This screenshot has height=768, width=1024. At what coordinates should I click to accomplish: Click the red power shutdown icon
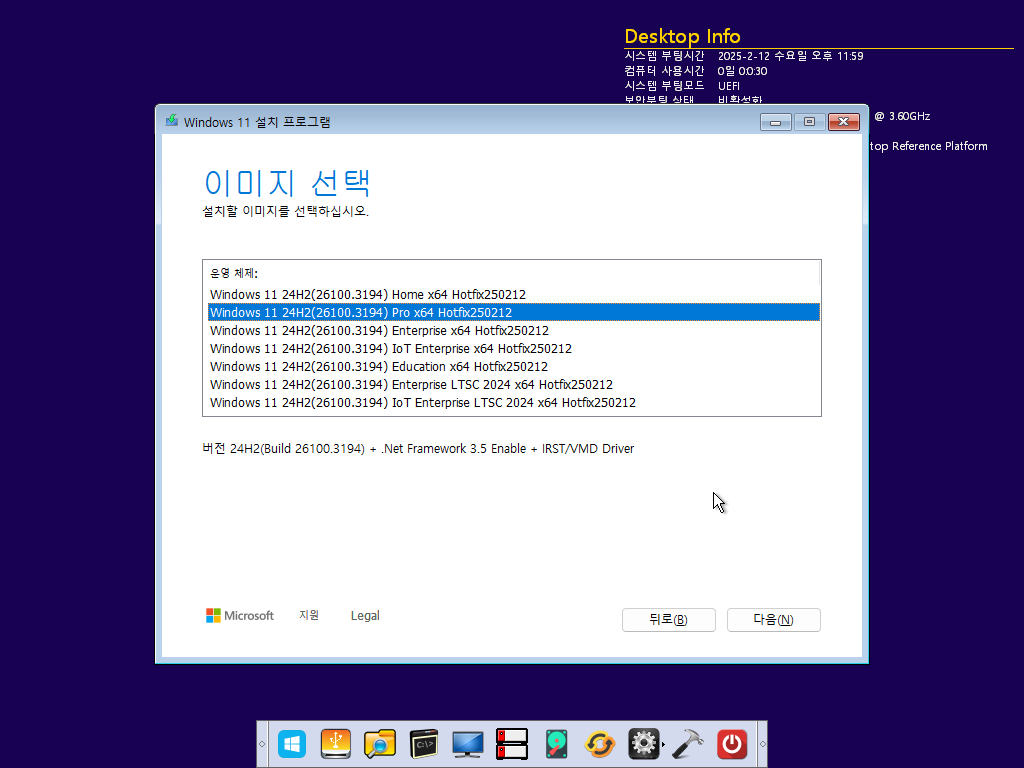[732, 744]
